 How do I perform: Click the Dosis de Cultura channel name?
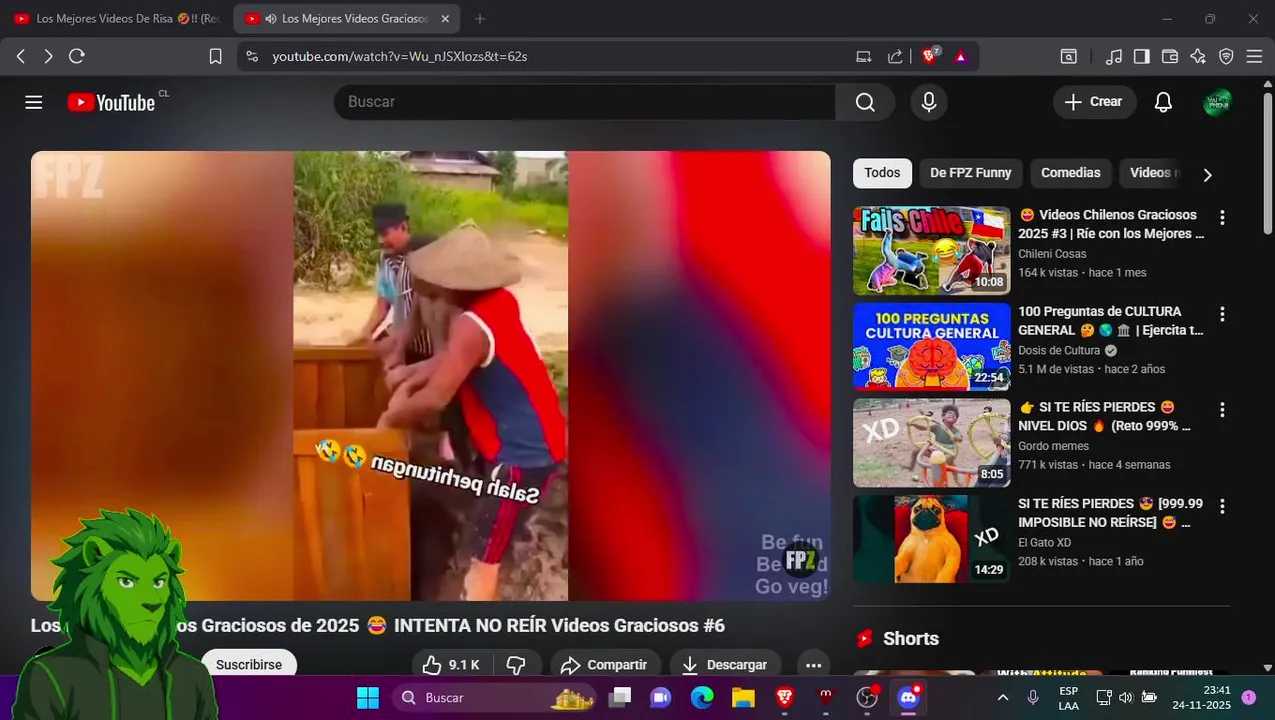1059,351
